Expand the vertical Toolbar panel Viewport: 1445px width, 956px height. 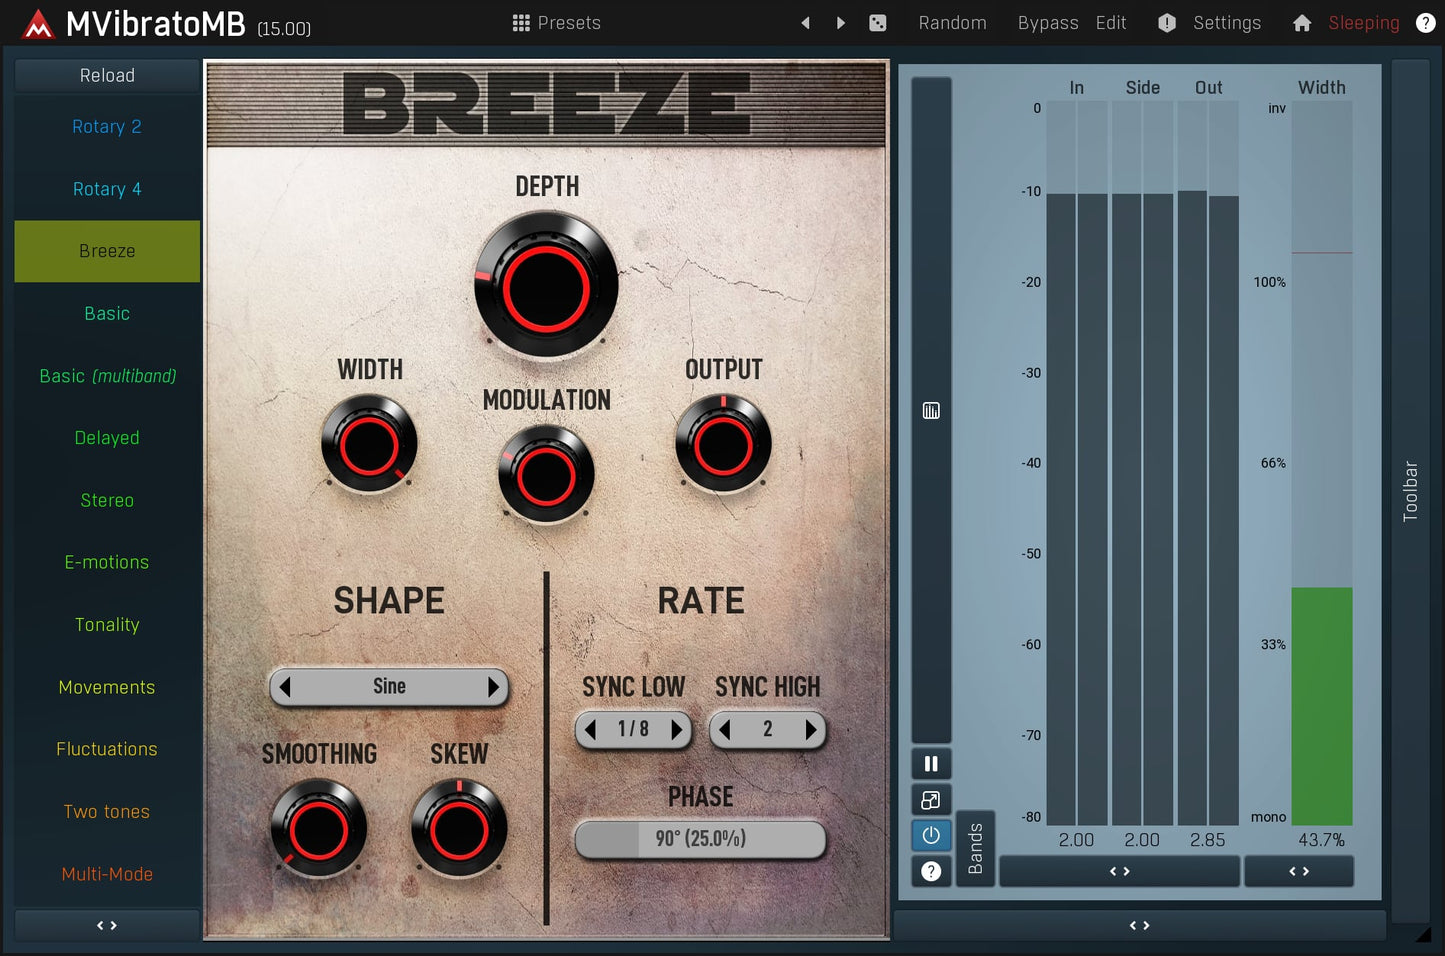[x=1410, y=490]
